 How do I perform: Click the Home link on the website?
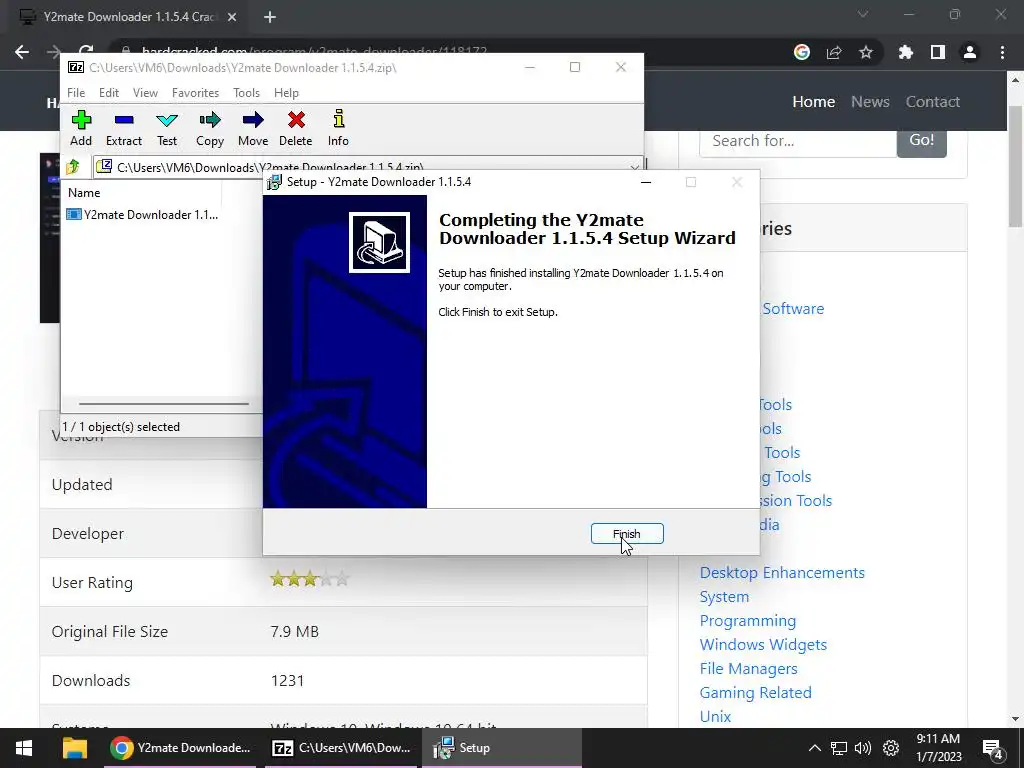[814, 102]
